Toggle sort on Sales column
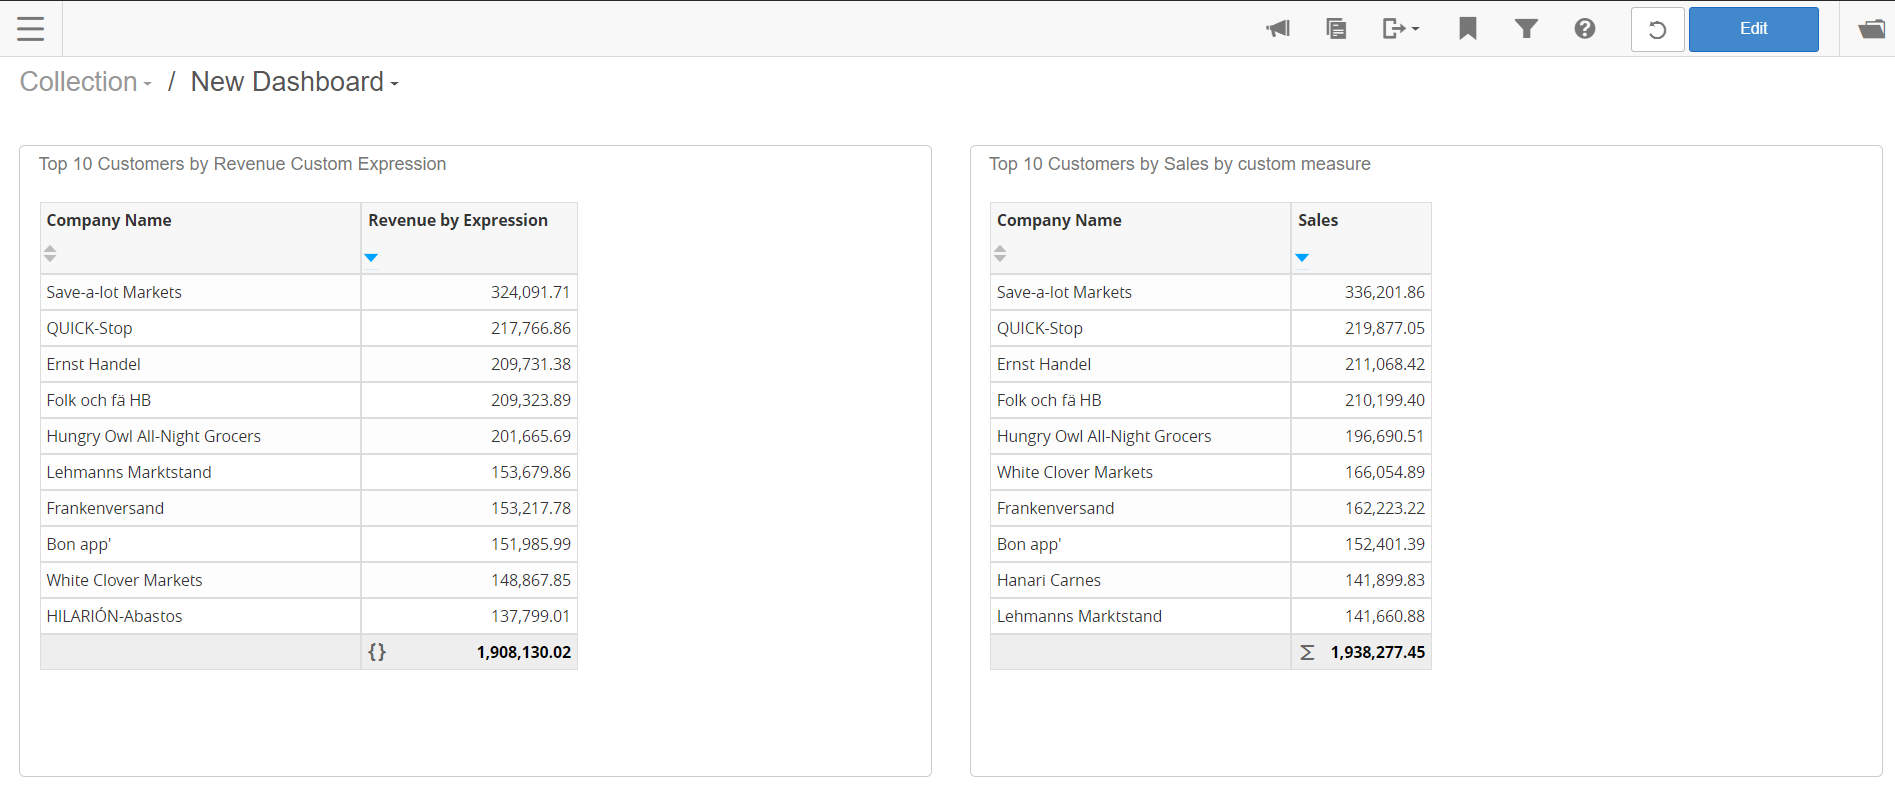 tap(1302, 257)
